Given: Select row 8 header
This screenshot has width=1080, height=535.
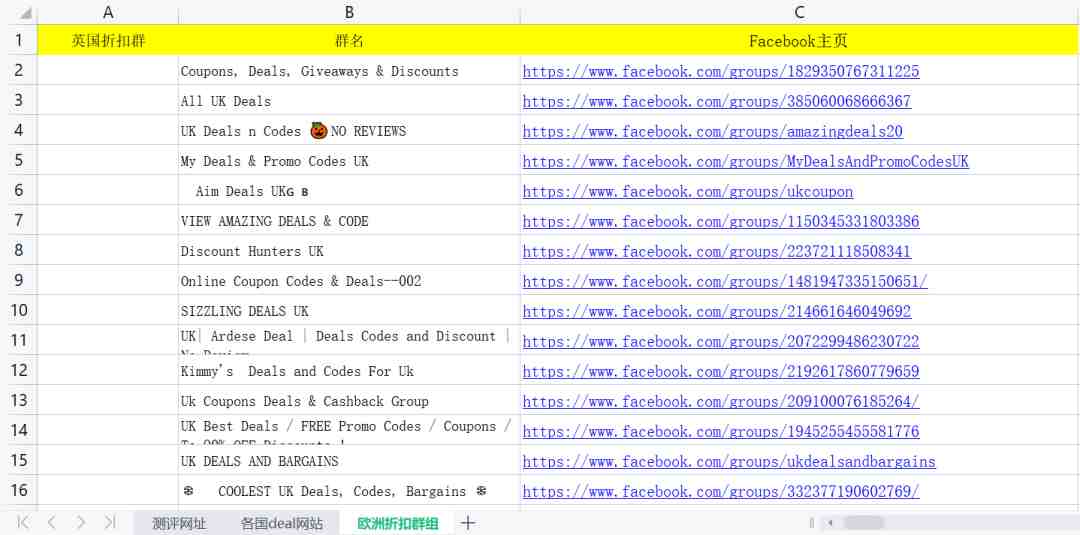Looking at the screenshot, I should [19, 250].
